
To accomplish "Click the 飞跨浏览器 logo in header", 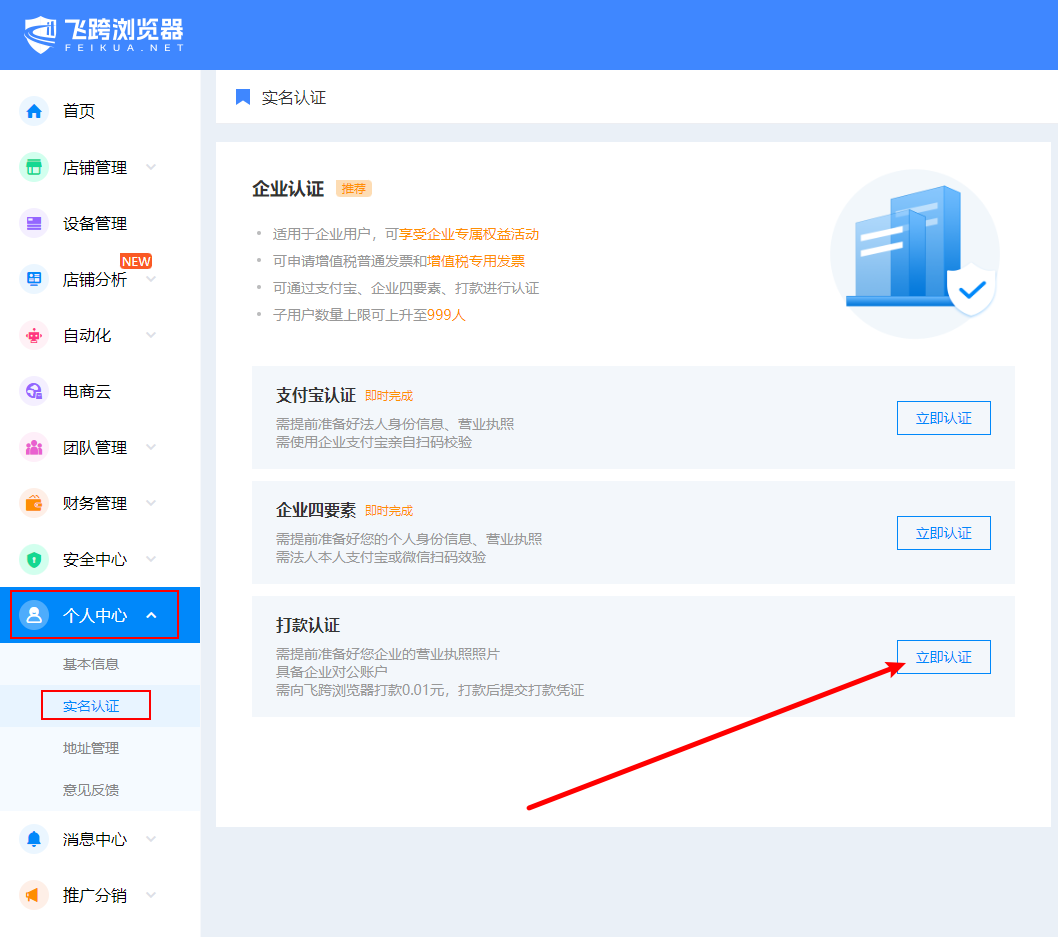I will [104, 34].
